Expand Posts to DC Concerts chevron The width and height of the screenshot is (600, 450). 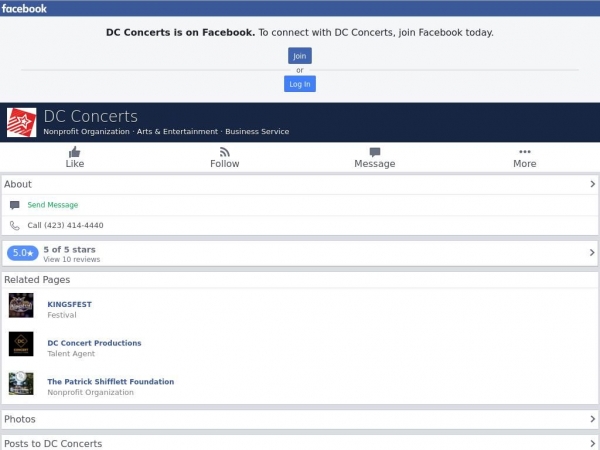[592, 444]
